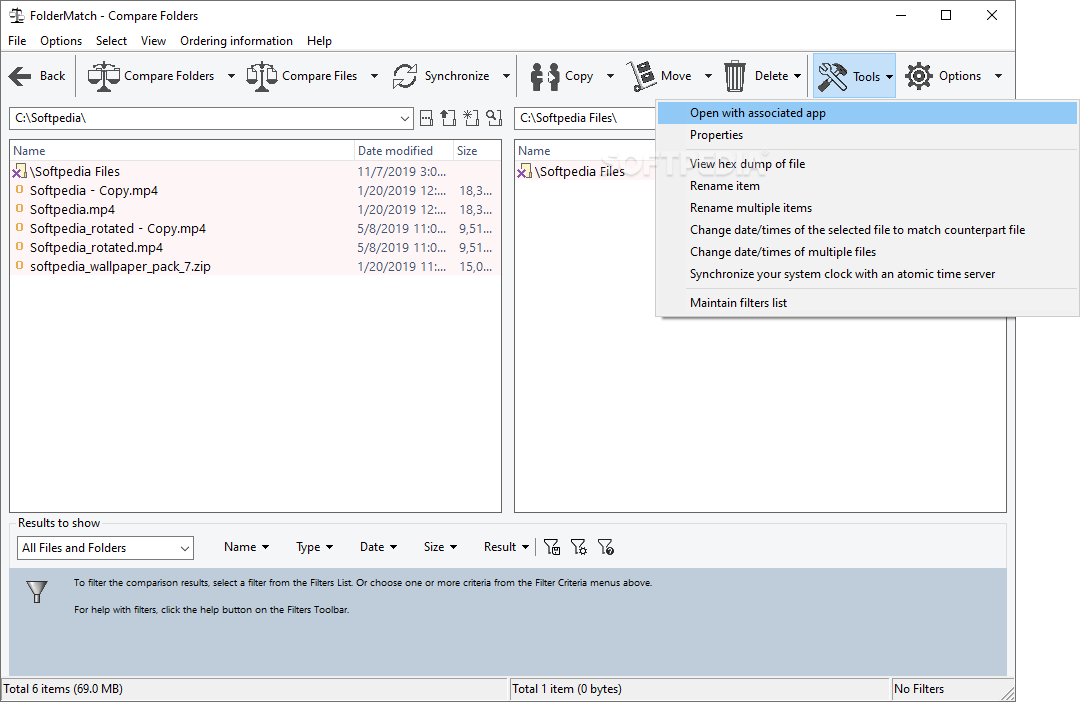
Task: Open the All Files and Folders combo box
Action: point(105,548)
